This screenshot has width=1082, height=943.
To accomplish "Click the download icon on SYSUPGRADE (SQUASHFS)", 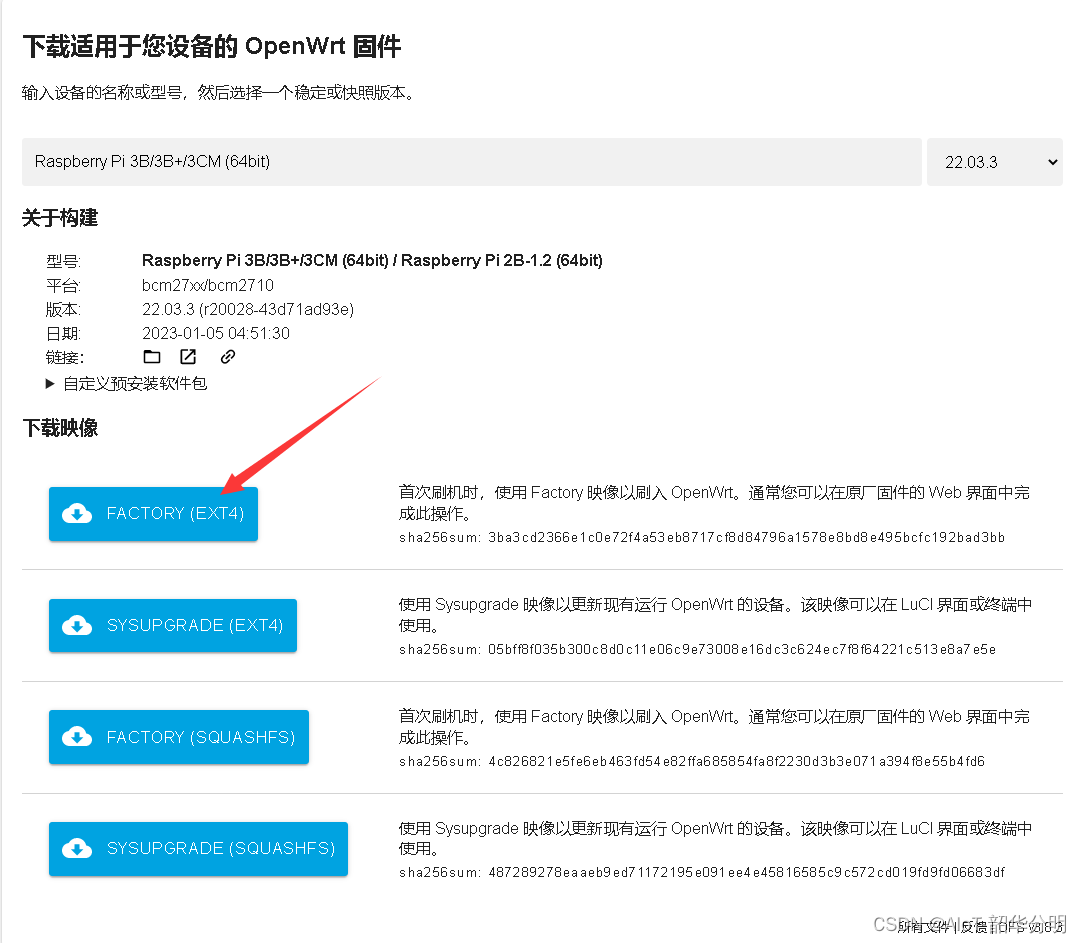I will point(78,849).
